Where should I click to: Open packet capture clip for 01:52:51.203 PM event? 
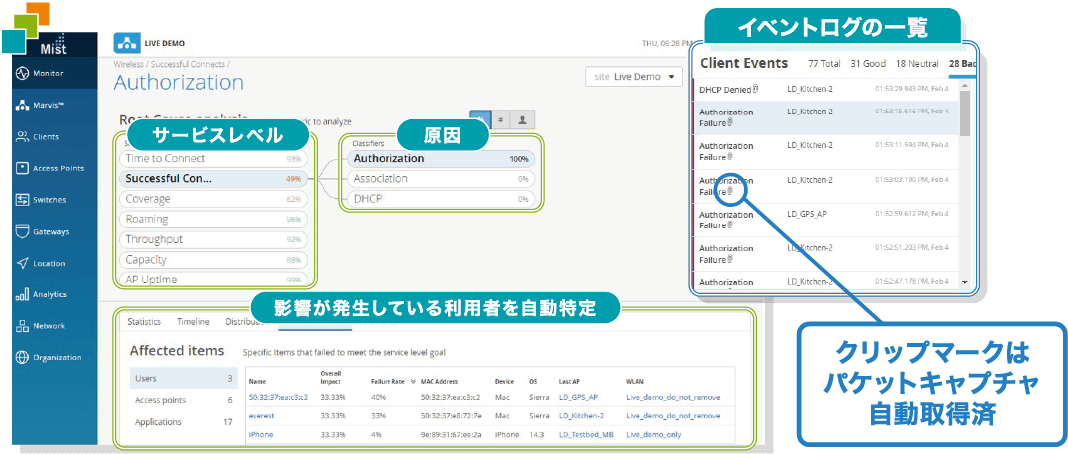pos(729,259)
